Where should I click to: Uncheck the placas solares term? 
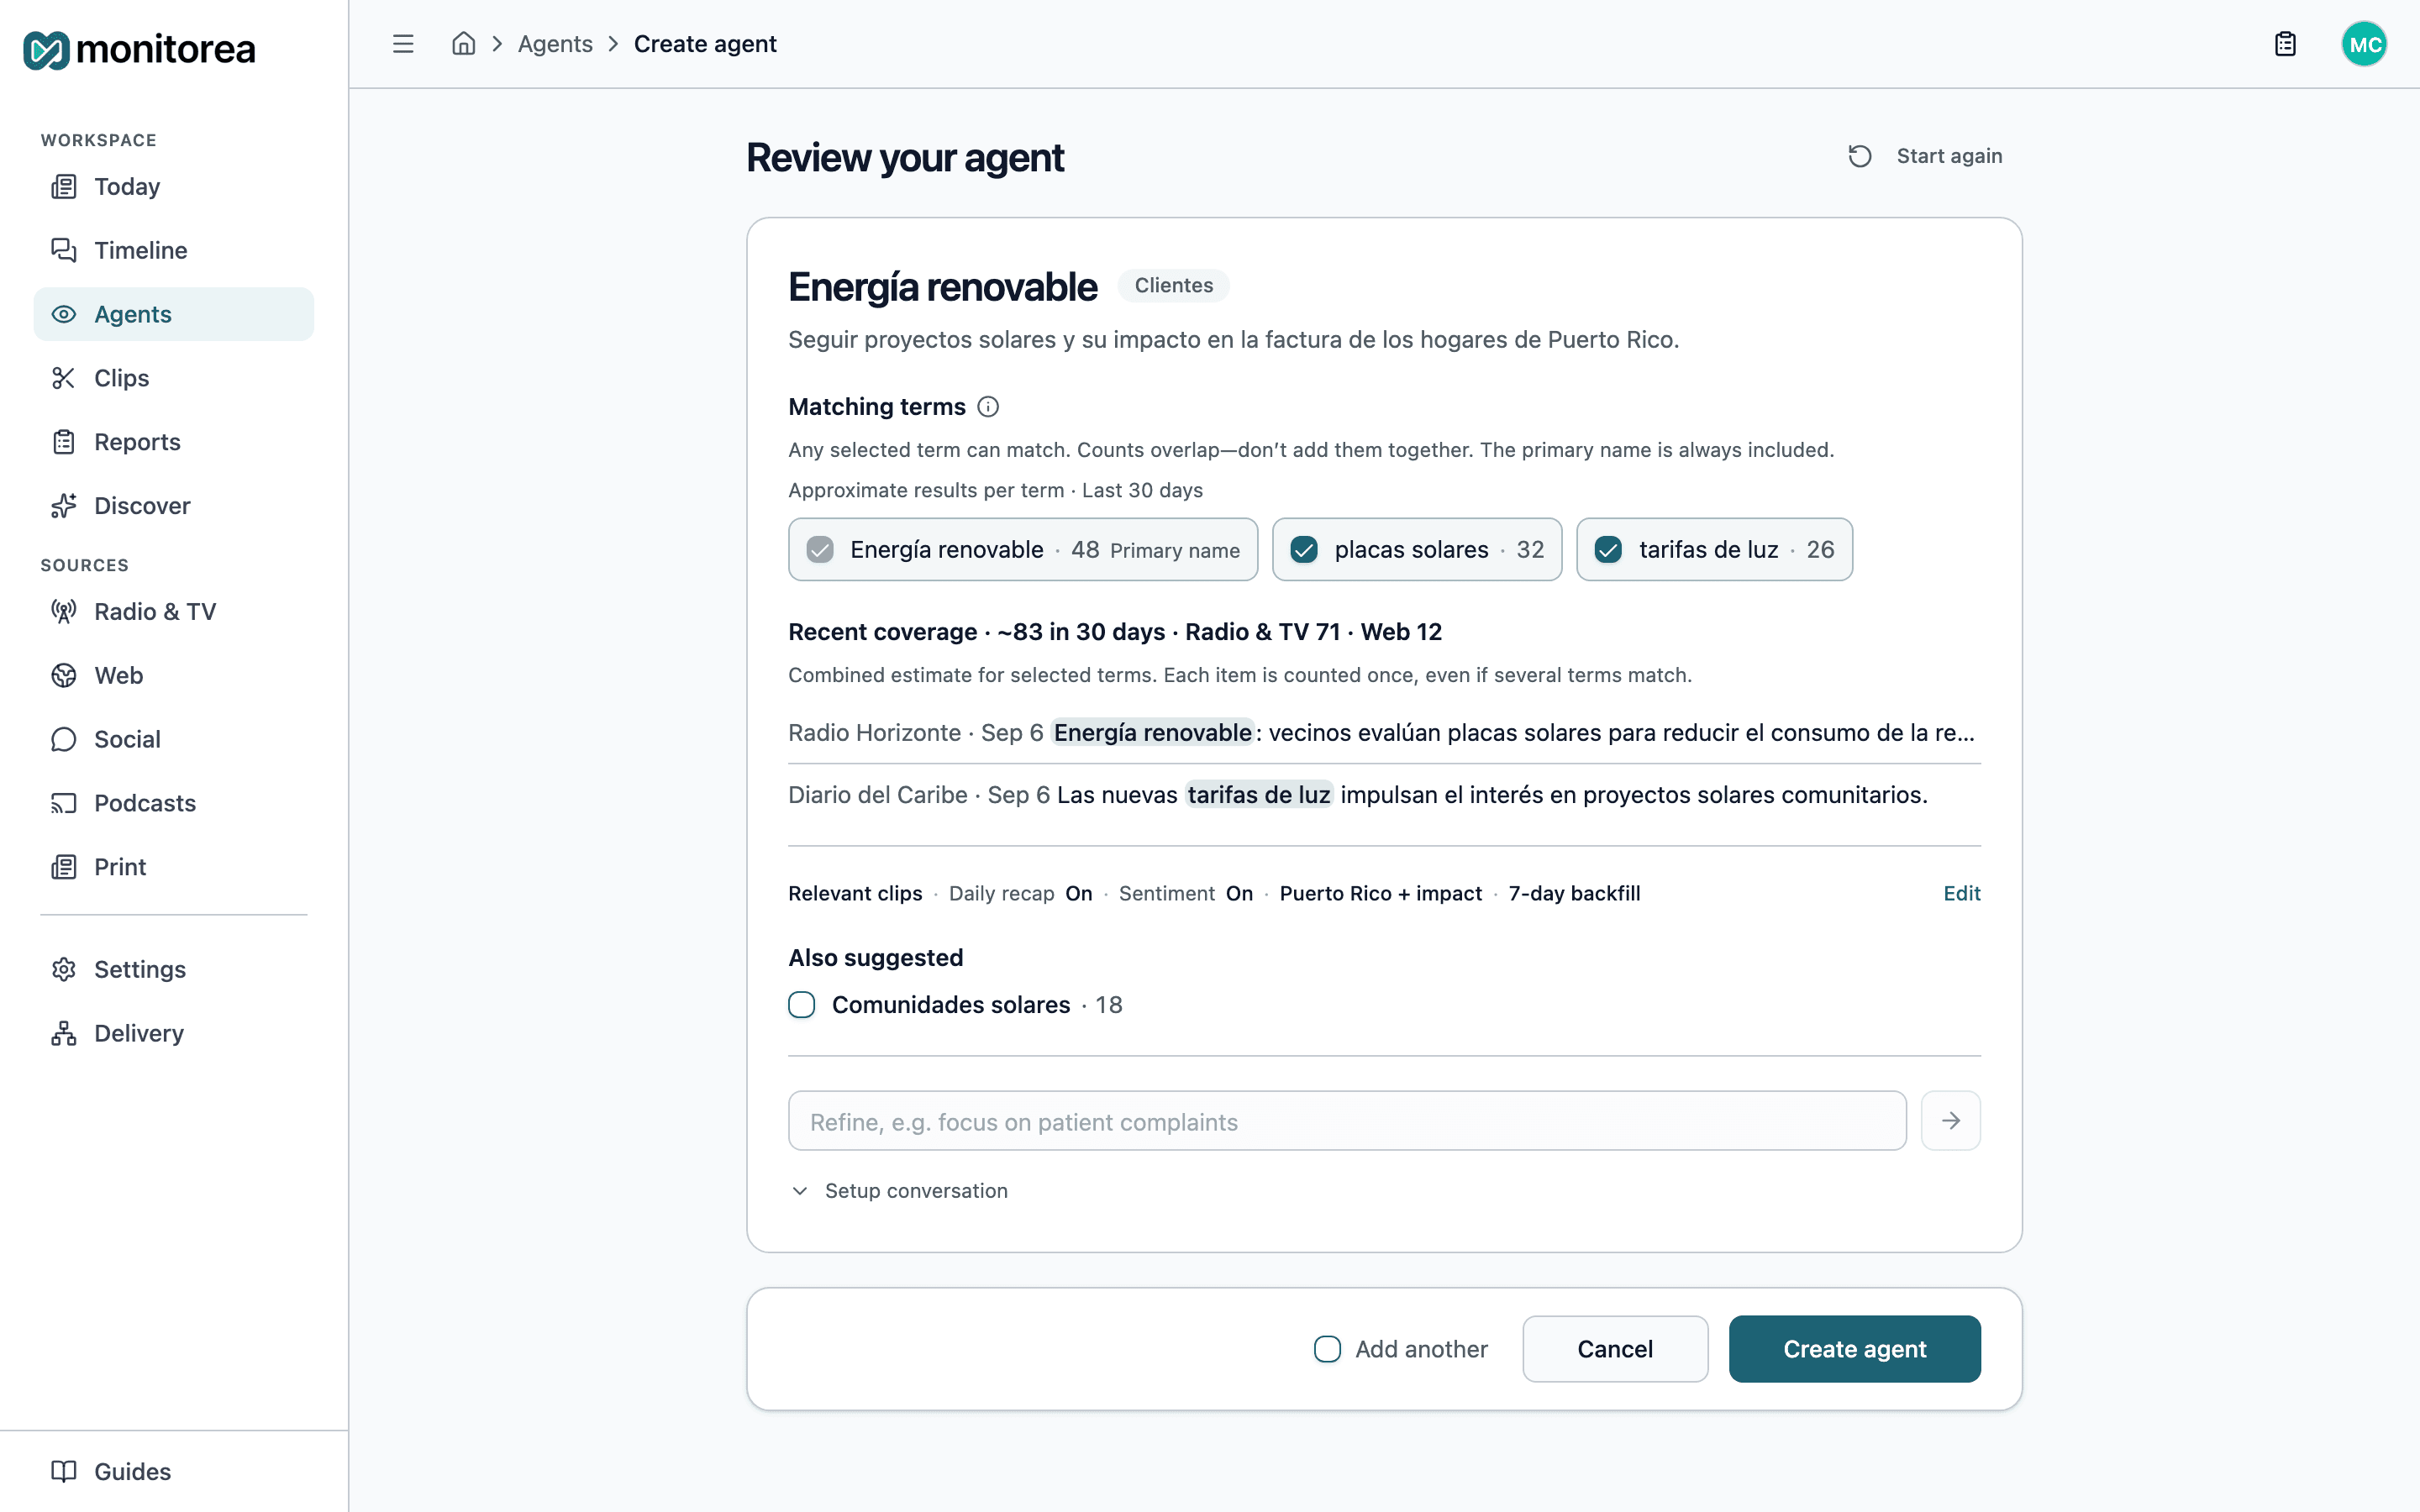1304,550
